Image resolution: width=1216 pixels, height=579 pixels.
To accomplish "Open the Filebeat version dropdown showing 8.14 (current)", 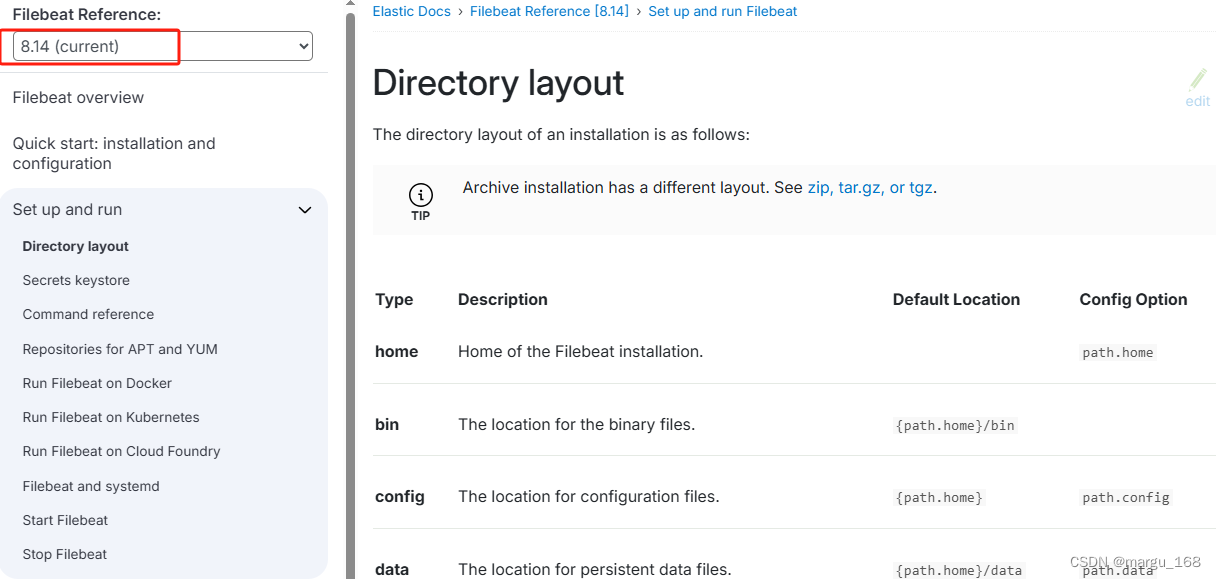I will 163,46.
